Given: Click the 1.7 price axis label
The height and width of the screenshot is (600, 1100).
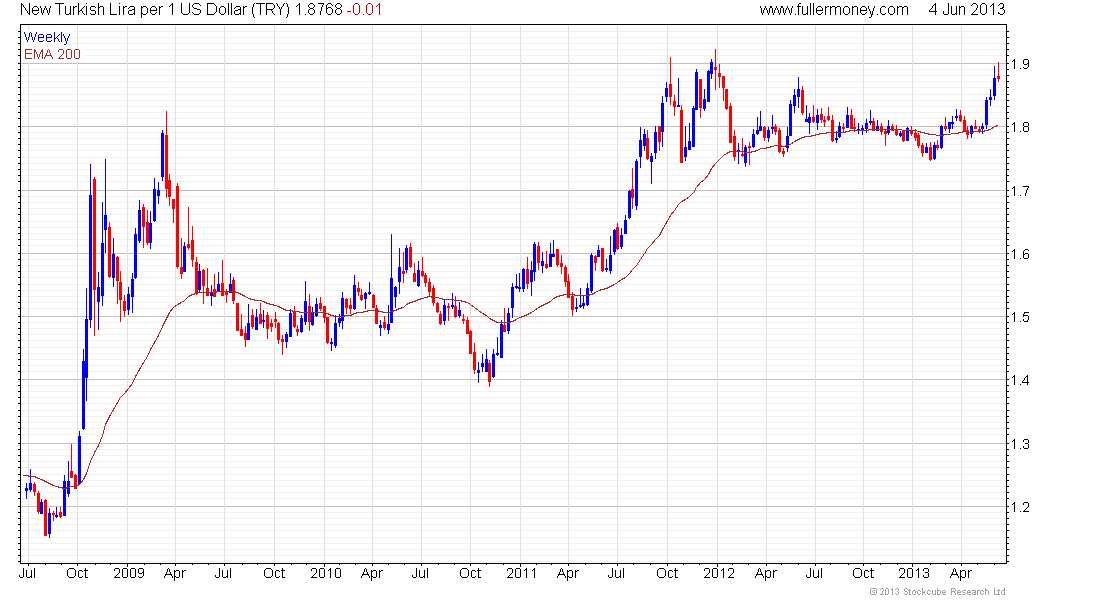Looking at the screenshot, I should click(1020, 191).
